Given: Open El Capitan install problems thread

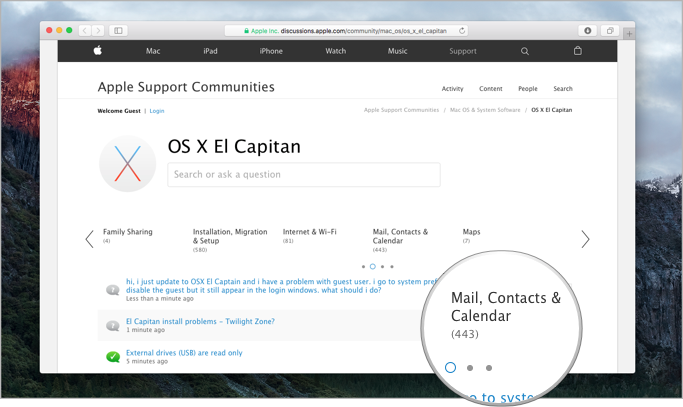Looking at the screenshot, I should (x=200, y=322).
